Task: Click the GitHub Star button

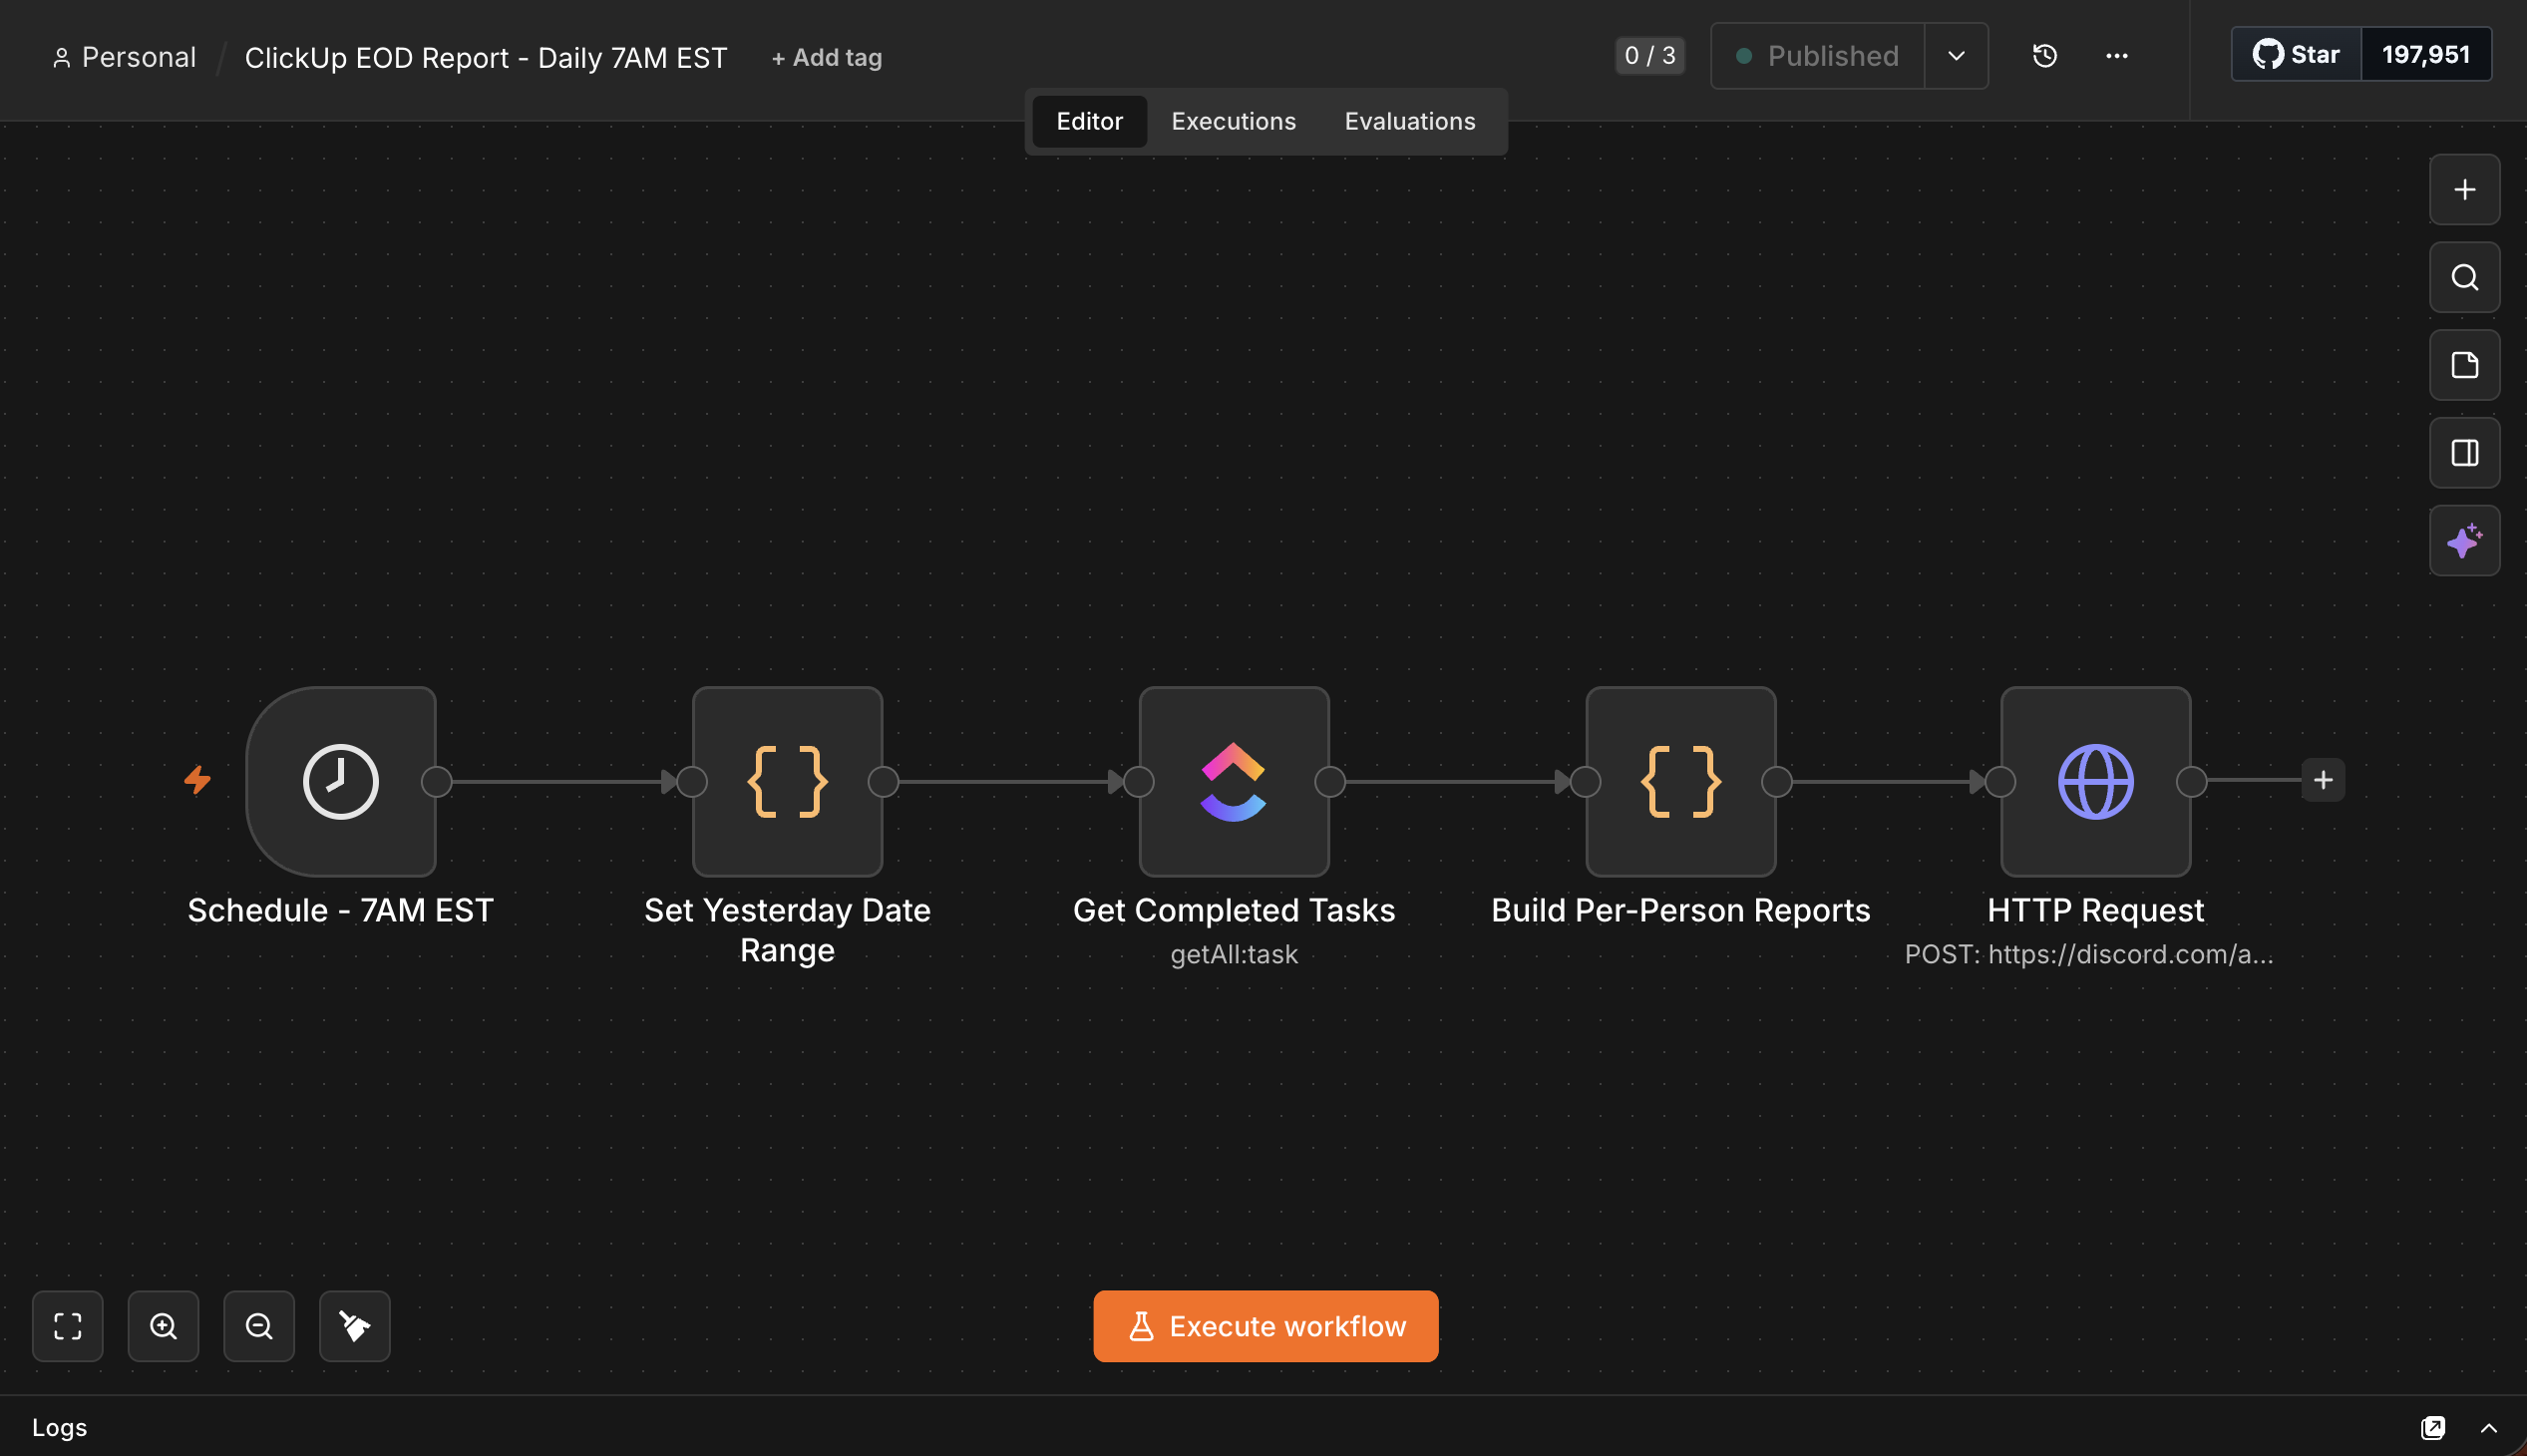Action: (x=2296, y=54)
